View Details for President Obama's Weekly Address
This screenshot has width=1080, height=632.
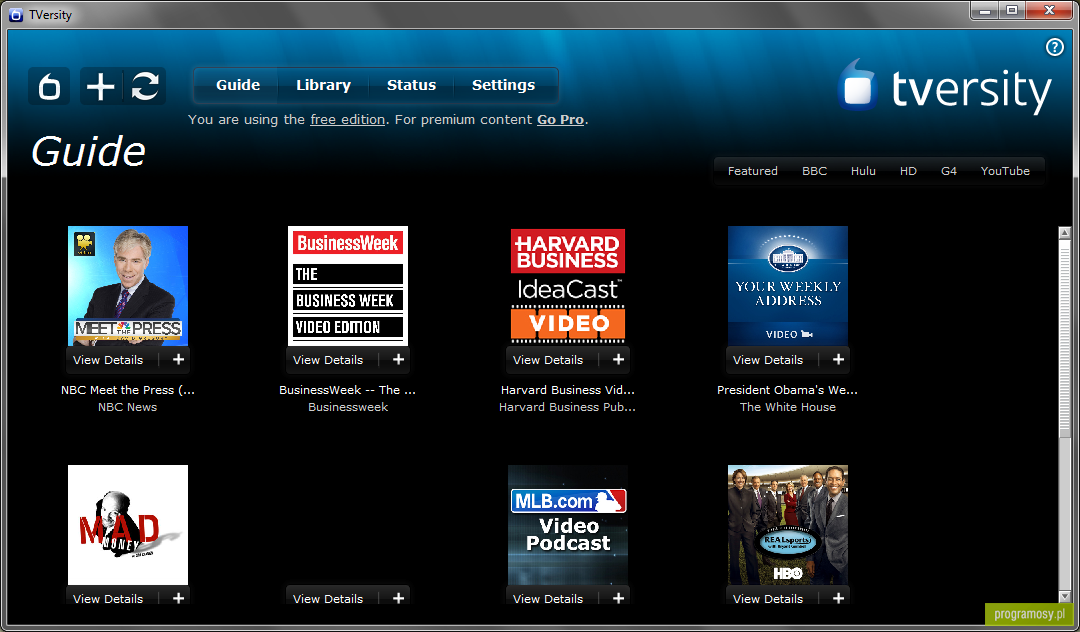pos(768,359)
